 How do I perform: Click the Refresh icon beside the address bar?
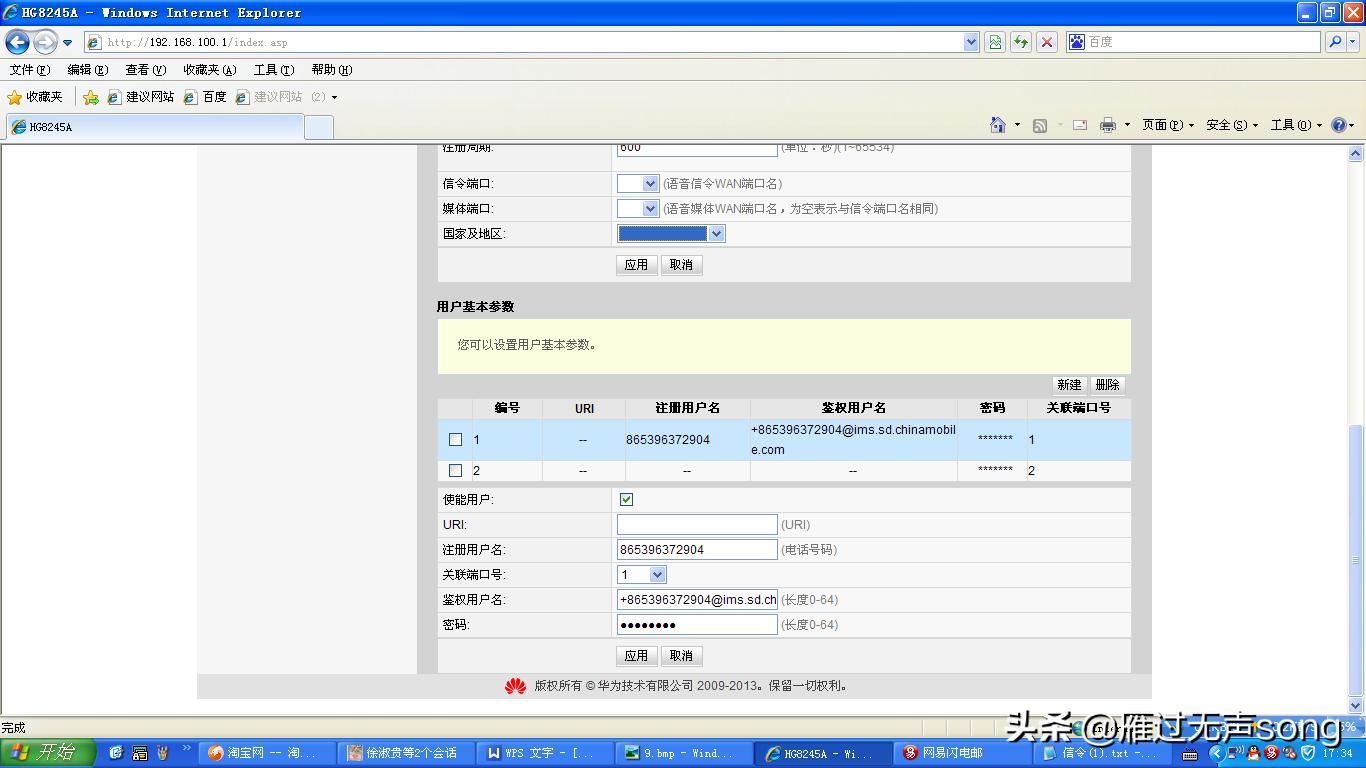coord(1020,42)
